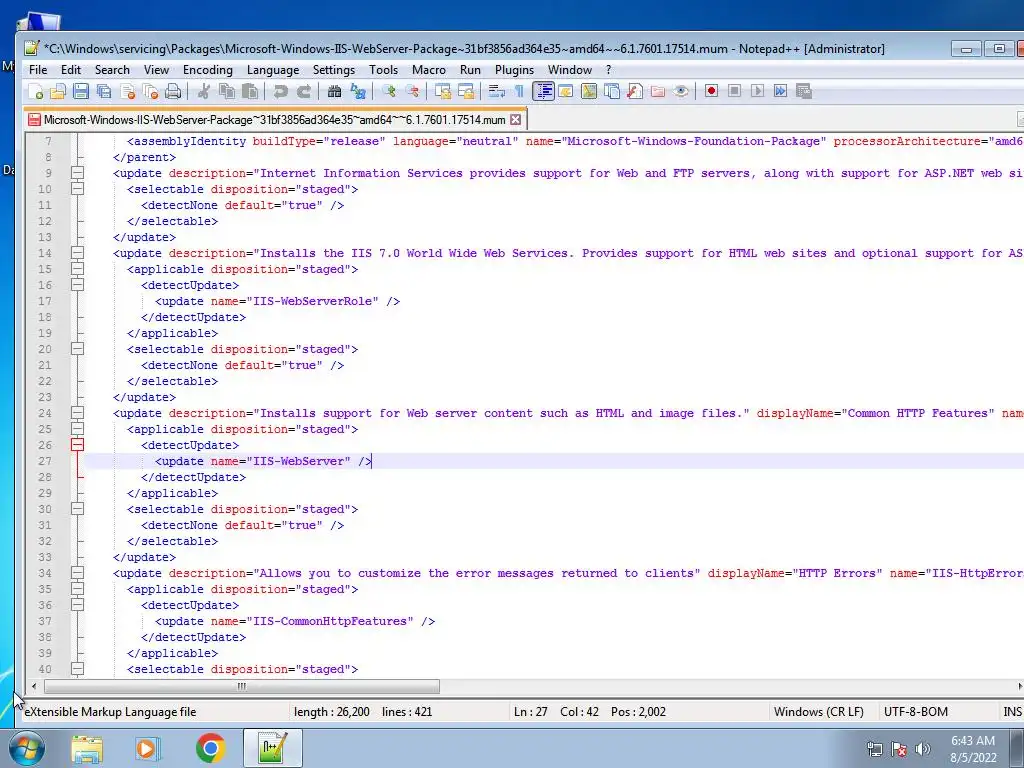Click Run Macro Multiple Times icon
1024x768 pixels.
pyautogui.click(x=780, y=91)
